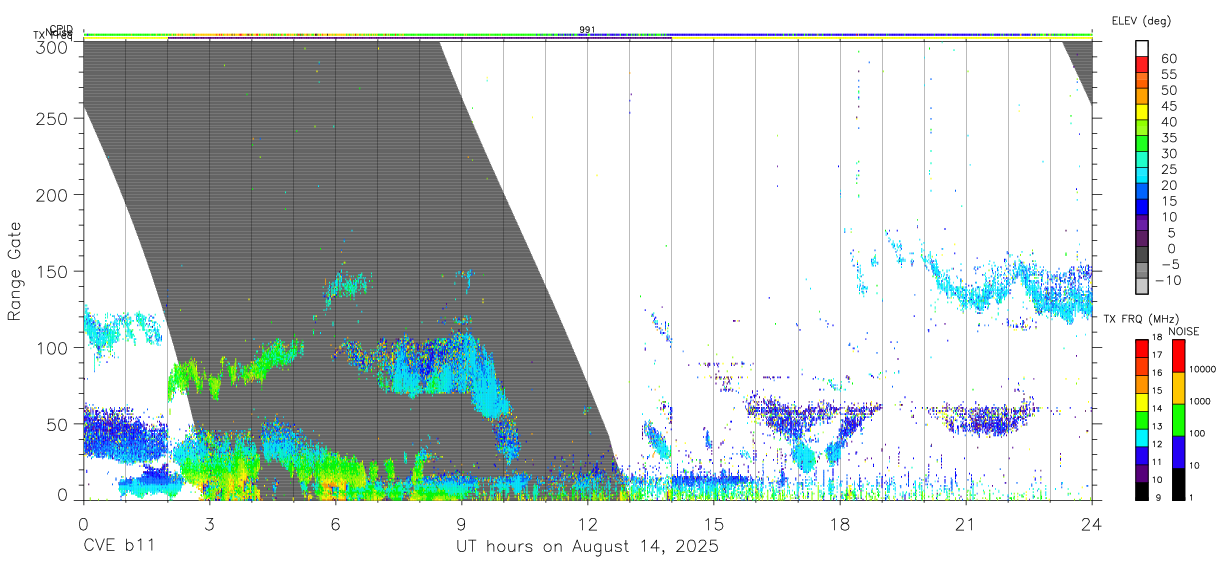Screen dimensions: 1228x567
Task: Click the green swatch on NOISE scale
Action: tap(1177, 420)
